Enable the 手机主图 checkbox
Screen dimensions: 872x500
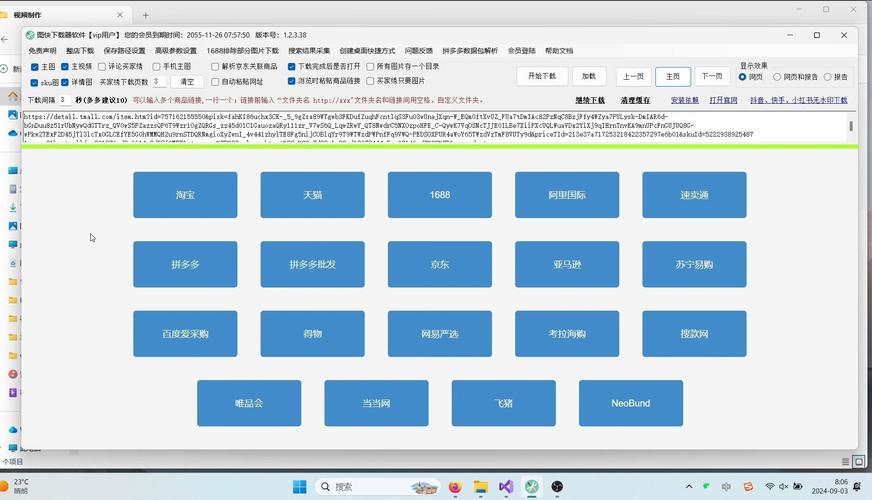pyautogui.click(x=156, y=67)
